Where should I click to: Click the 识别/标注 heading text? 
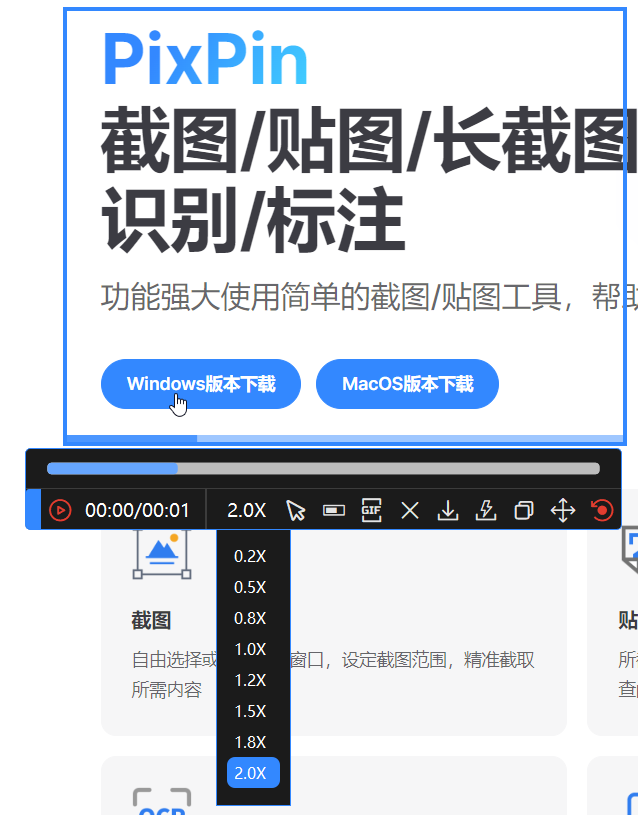coord(253,220)
